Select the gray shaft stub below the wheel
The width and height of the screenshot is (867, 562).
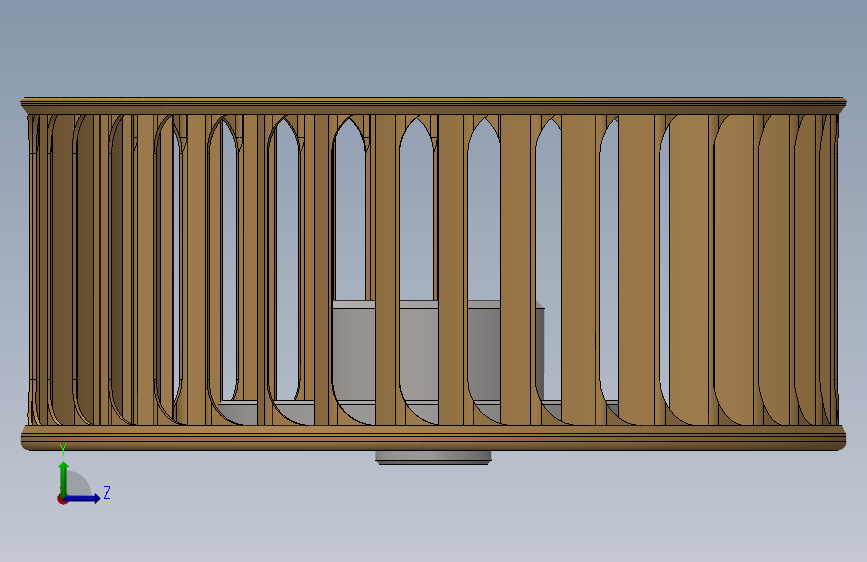point(433,457)
